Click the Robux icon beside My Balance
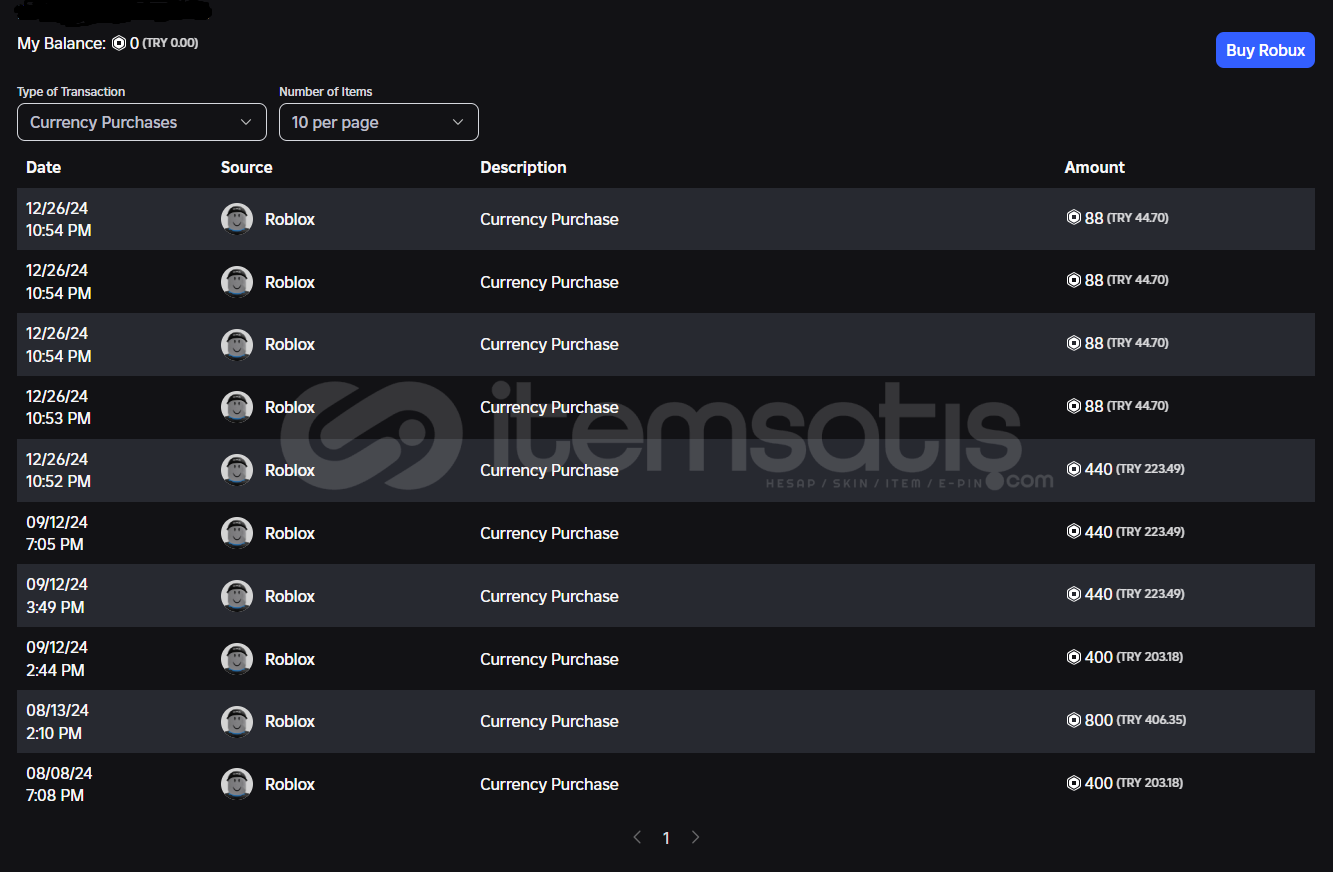Viewport: 1333px width, 872px height. pyautogui.click(x=119, y=44)
